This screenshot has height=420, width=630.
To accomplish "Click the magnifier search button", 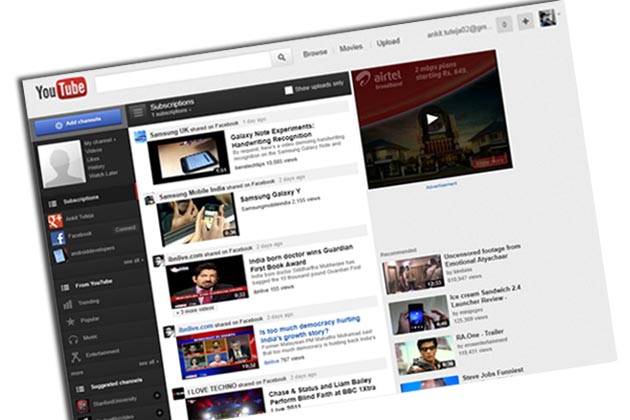I will point(282,57).
